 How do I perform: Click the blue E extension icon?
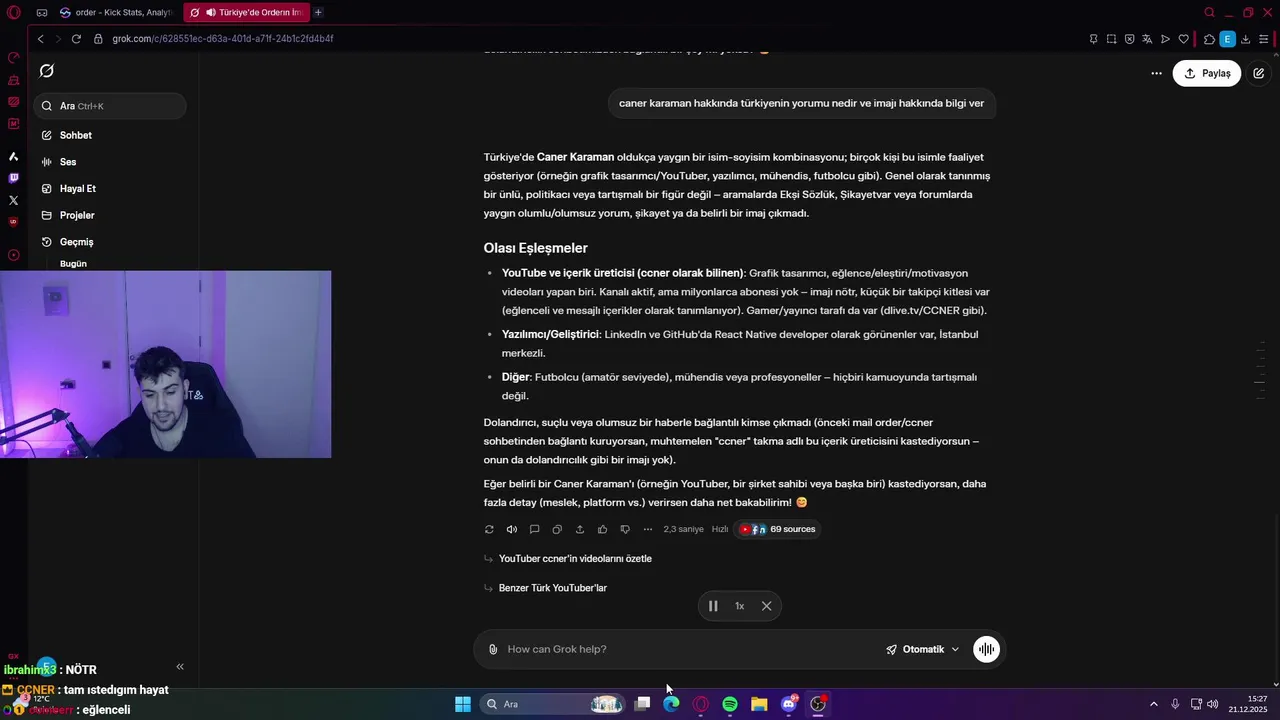[x=1227, y=39]
